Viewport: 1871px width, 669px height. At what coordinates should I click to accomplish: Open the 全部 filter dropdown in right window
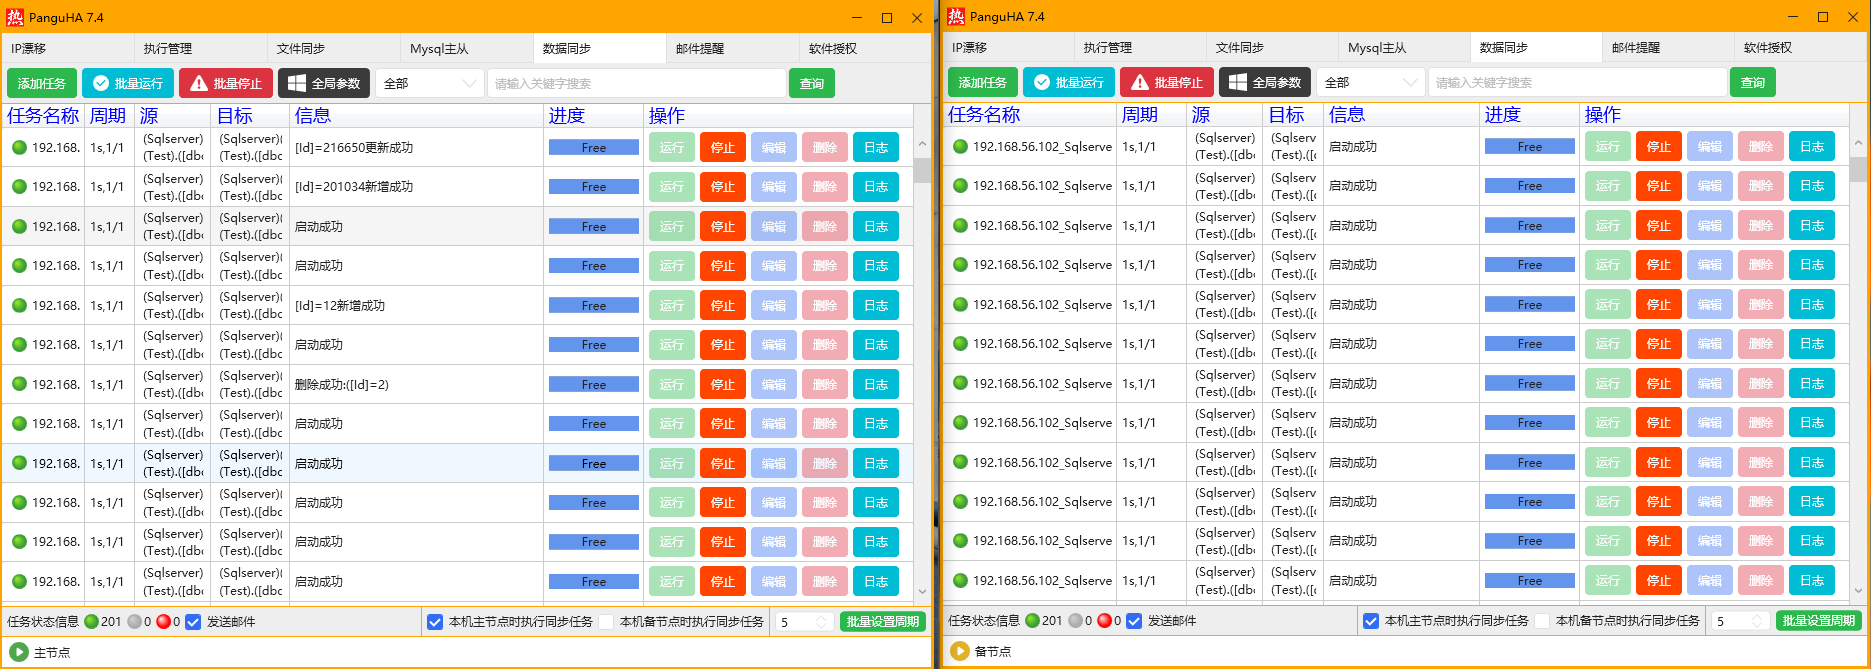tap(1371, 82)
